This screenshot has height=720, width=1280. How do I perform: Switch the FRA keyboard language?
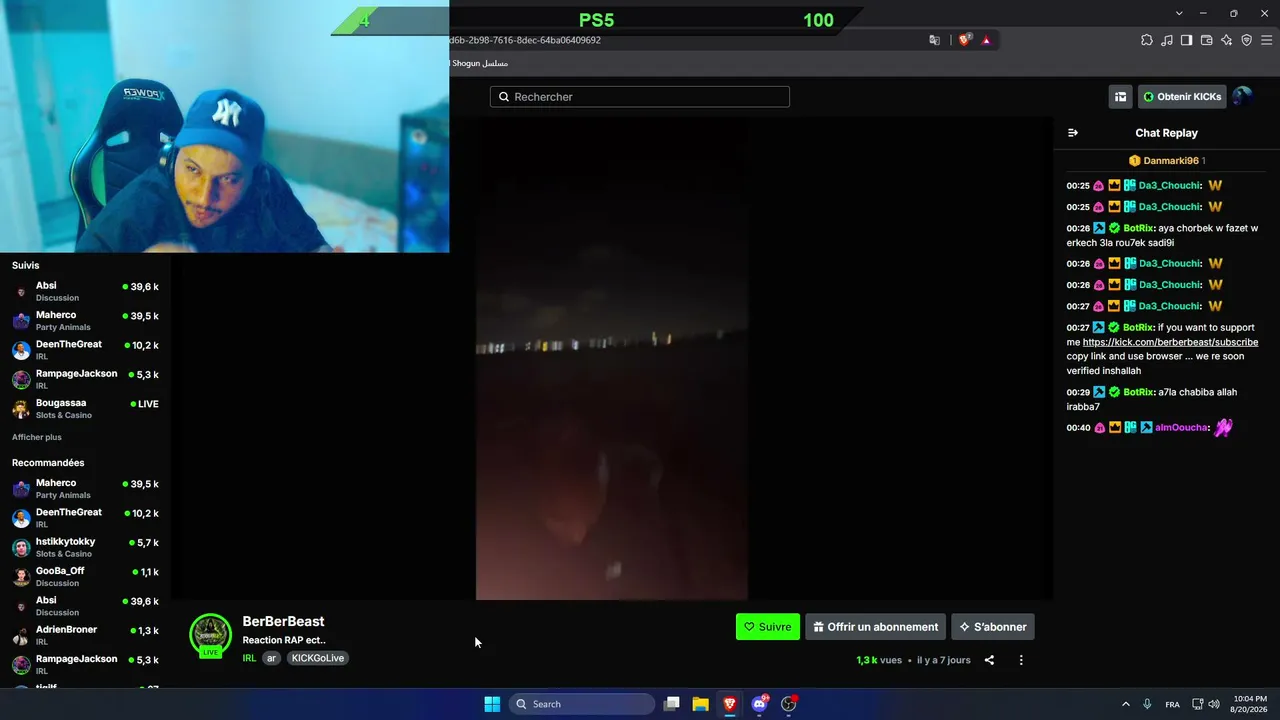[1172, 704]
